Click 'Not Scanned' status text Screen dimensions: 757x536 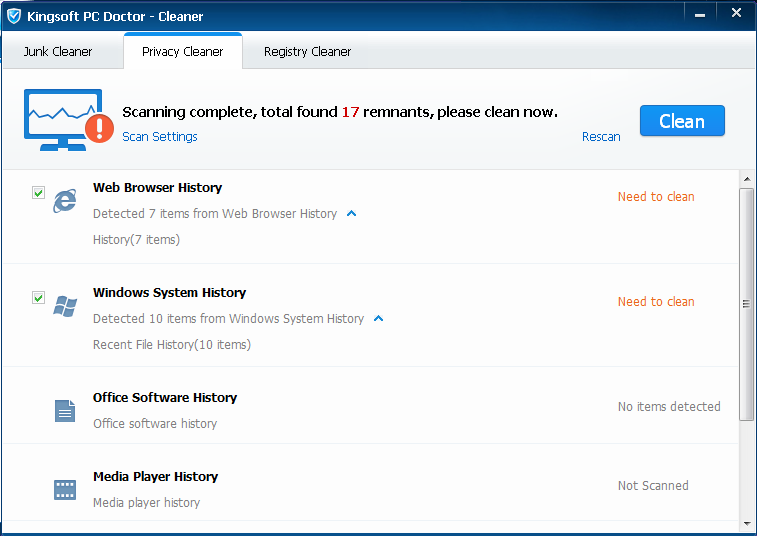(653, 485)
